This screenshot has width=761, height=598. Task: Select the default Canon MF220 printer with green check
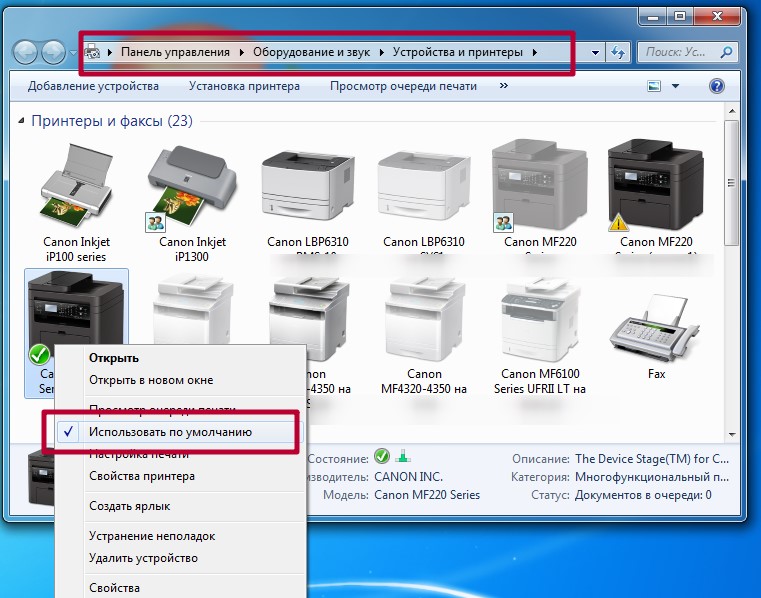click(75, 311)
